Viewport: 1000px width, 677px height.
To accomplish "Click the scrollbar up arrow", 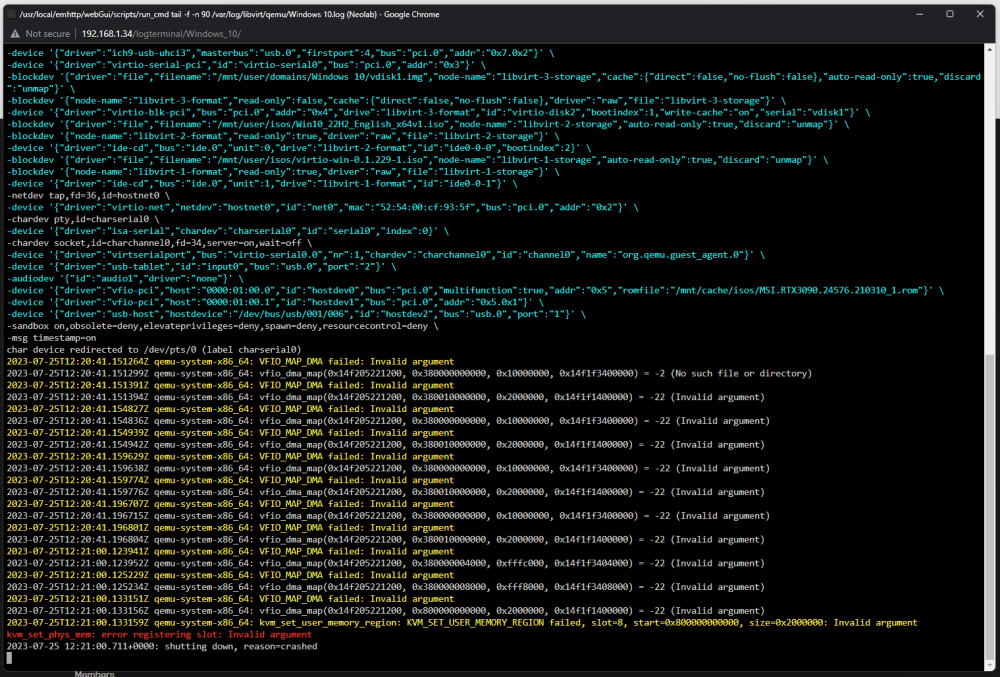I will tap(990, 50).
